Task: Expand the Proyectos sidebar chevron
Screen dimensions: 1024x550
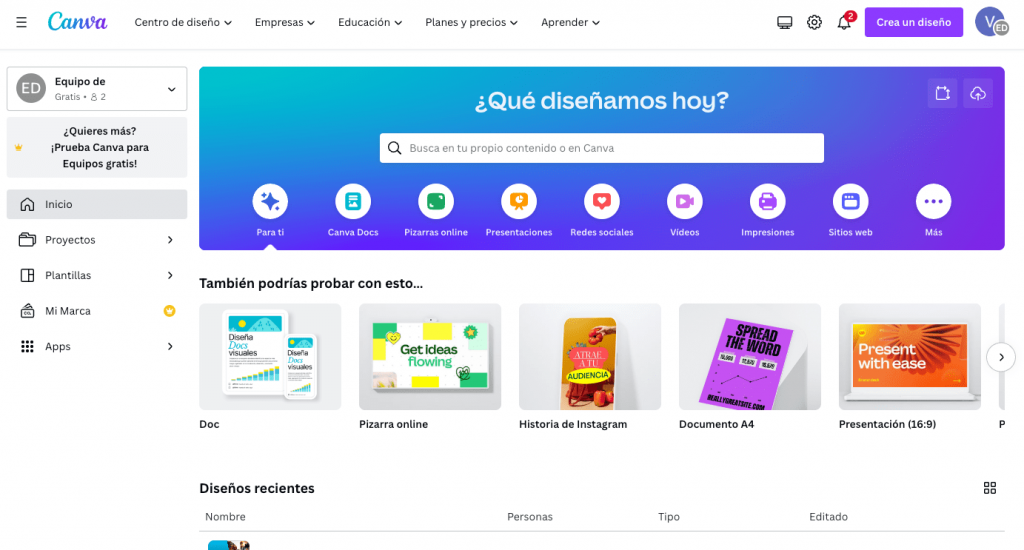Action: pyautogui.click(x=170, y=240)
